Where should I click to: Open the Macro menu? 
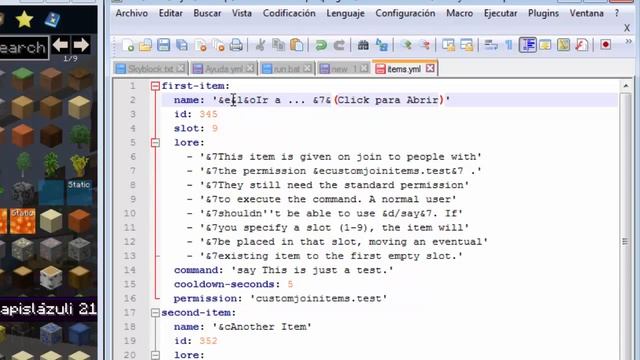click(459, 13)
